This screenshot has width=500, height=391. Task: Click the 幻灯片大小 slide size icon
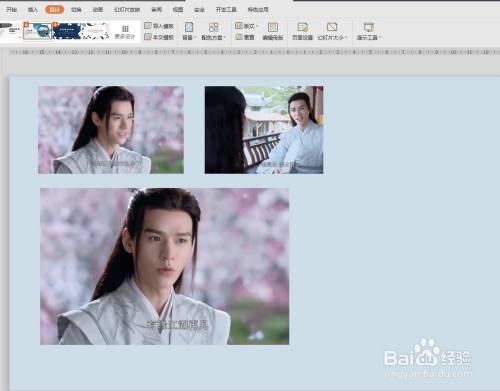332,27
